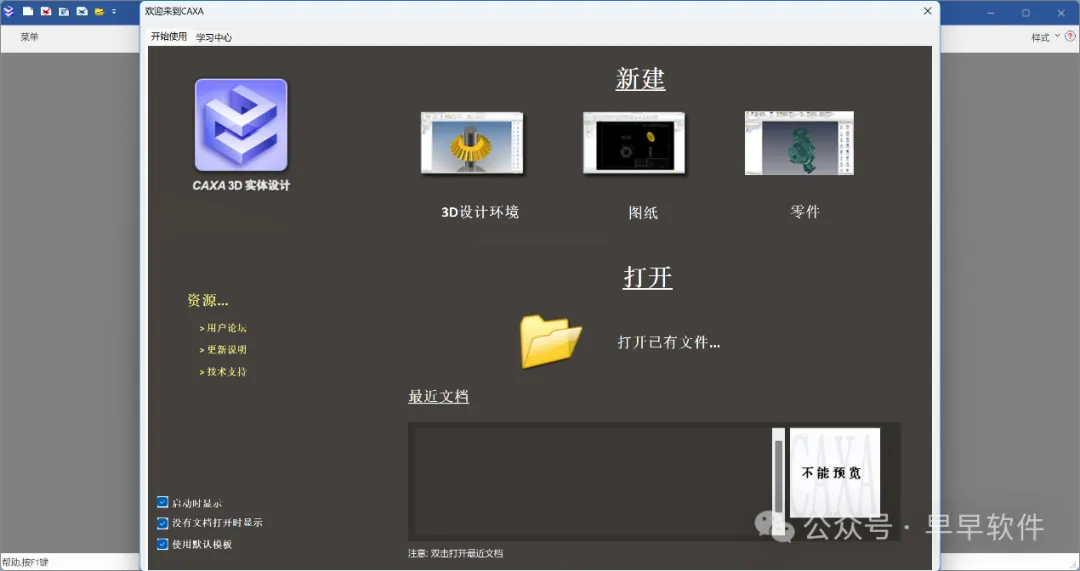Create new 图纸 via drawing thumbnail

pyautogui.click(x=634, y=143)
